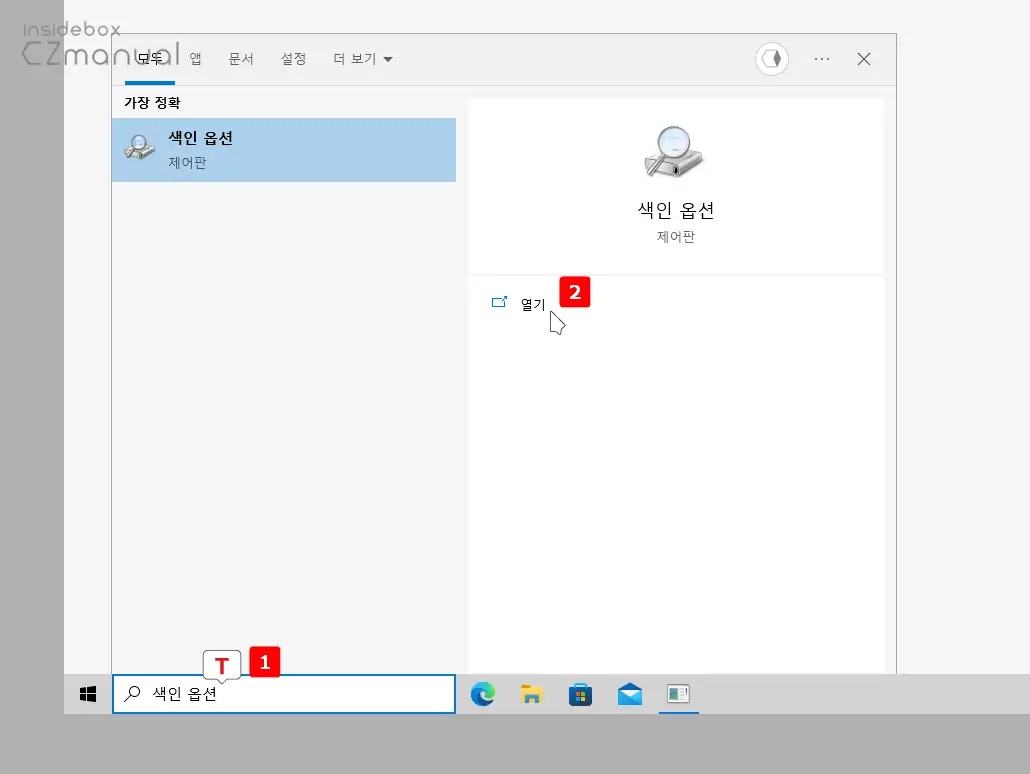Click the magnifier icon in taskbar search box
The height and width of the screenshot is (774, 1030).
click(x=132, y=694)
